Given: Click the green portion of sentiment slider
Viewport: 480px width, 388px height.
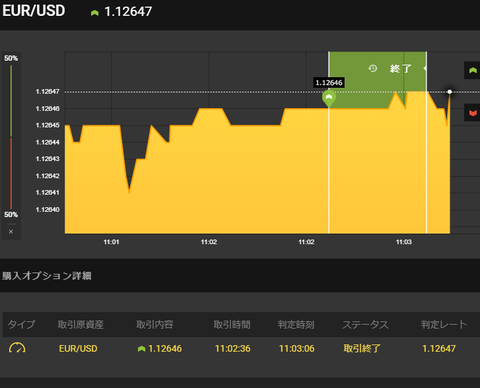Looking at the screenshot, I should pos(11,101).
